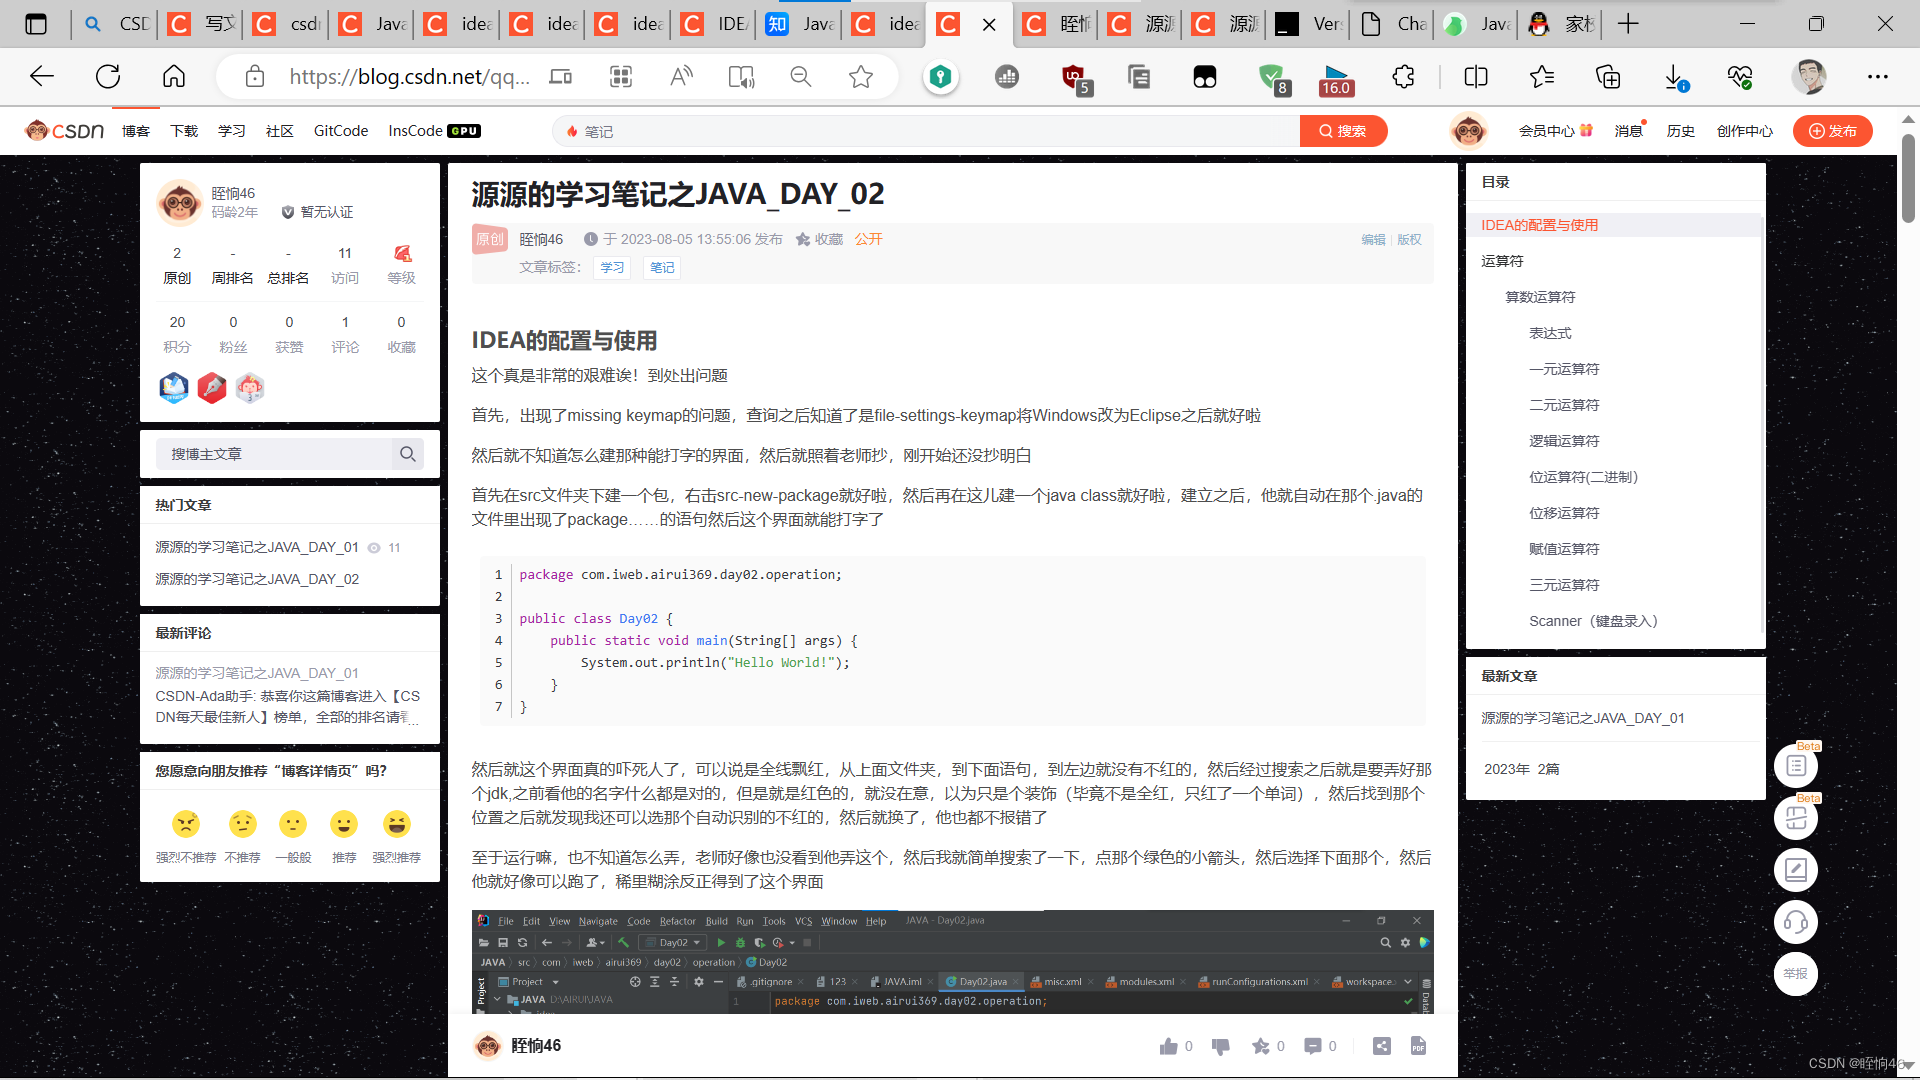Open the CSDN profile avatar dropdown

point(1468,130)
